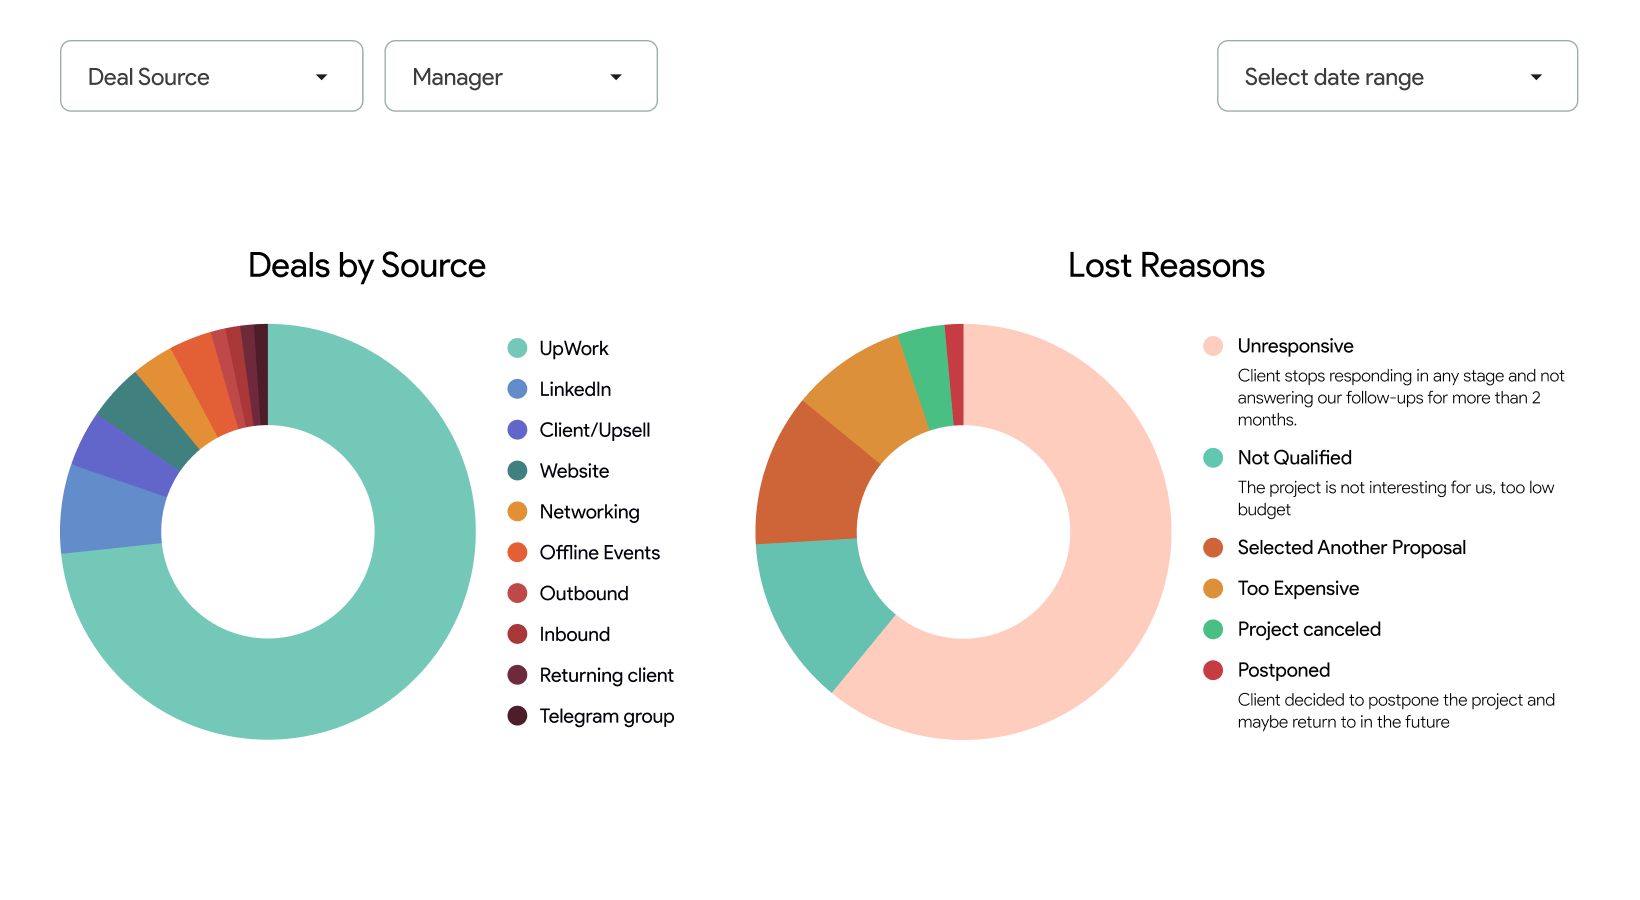This screenshot has width=1640, height=900.
Task: Click the LinkedIn legend color dot
Action: pos(516,389)
